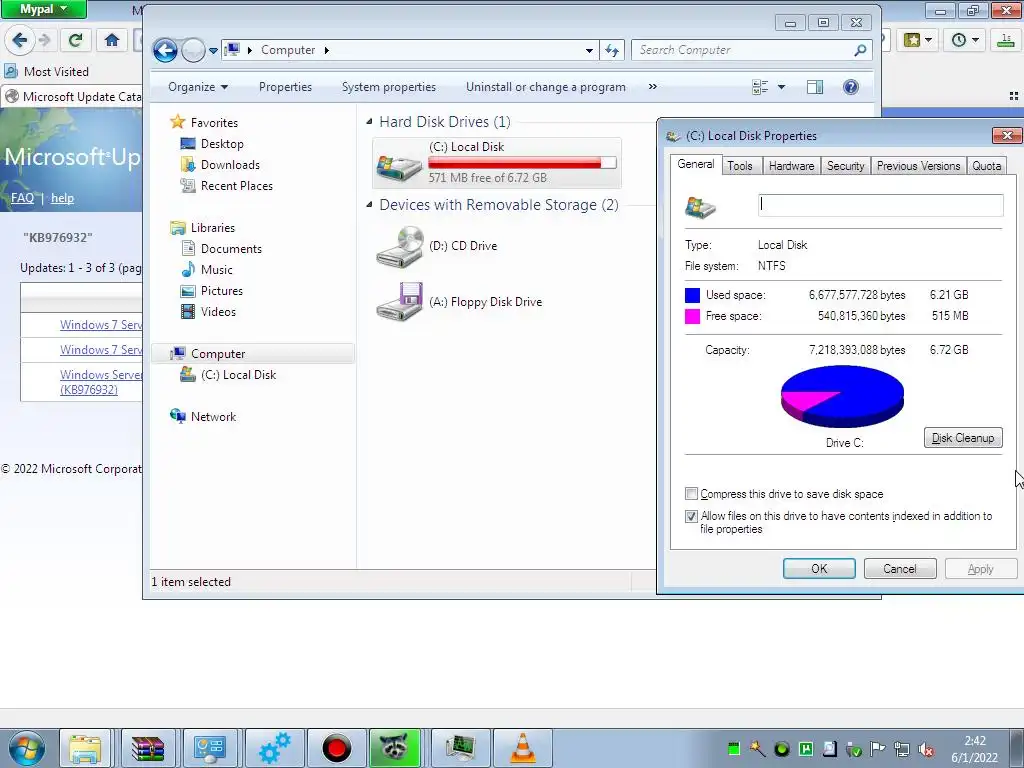Click Mypal browser back arrow
The width and height of the screenshot is (1024, 768).
pos(20,40)
